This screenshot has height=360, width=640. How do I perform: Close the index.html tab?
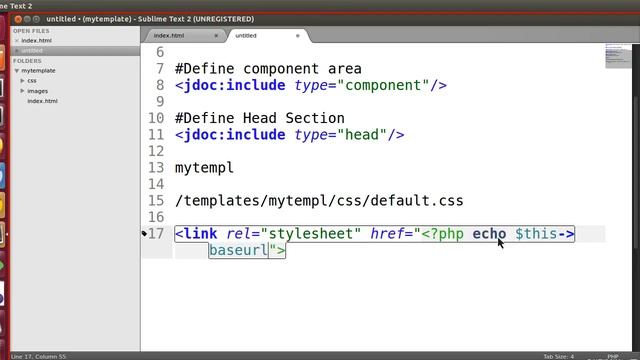216,36
